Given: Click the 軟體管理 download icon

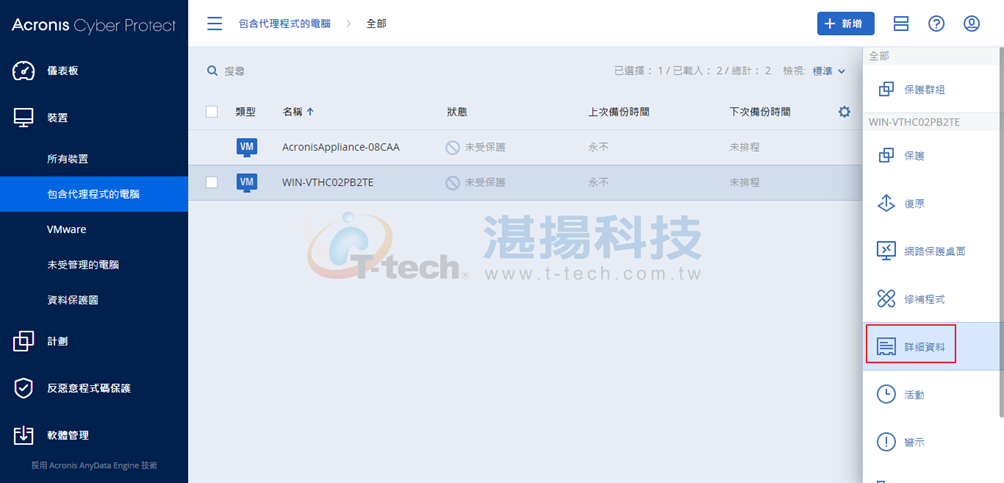Looking at the screenshot, I should (23, 435).
